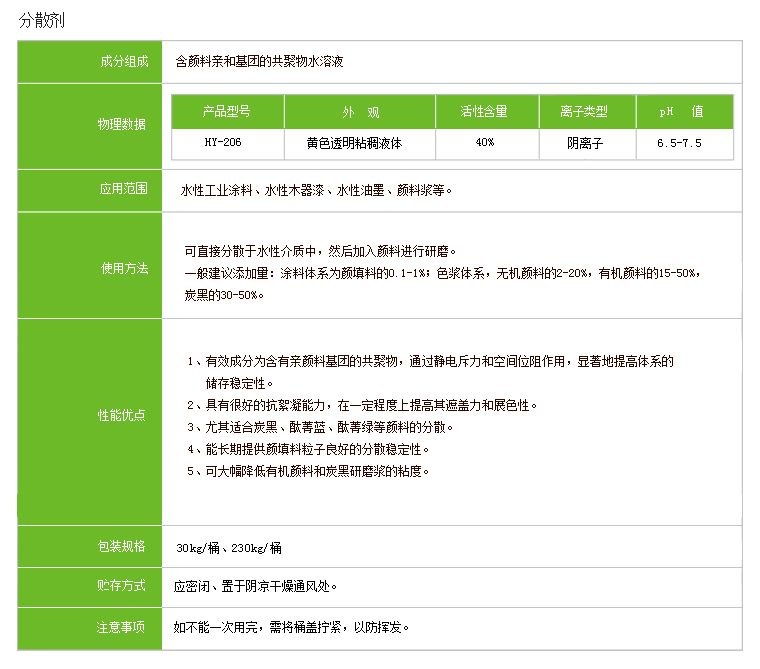Click the line 可直接分散于水性介质中
760x669 pixels.
tap(320, 251)
